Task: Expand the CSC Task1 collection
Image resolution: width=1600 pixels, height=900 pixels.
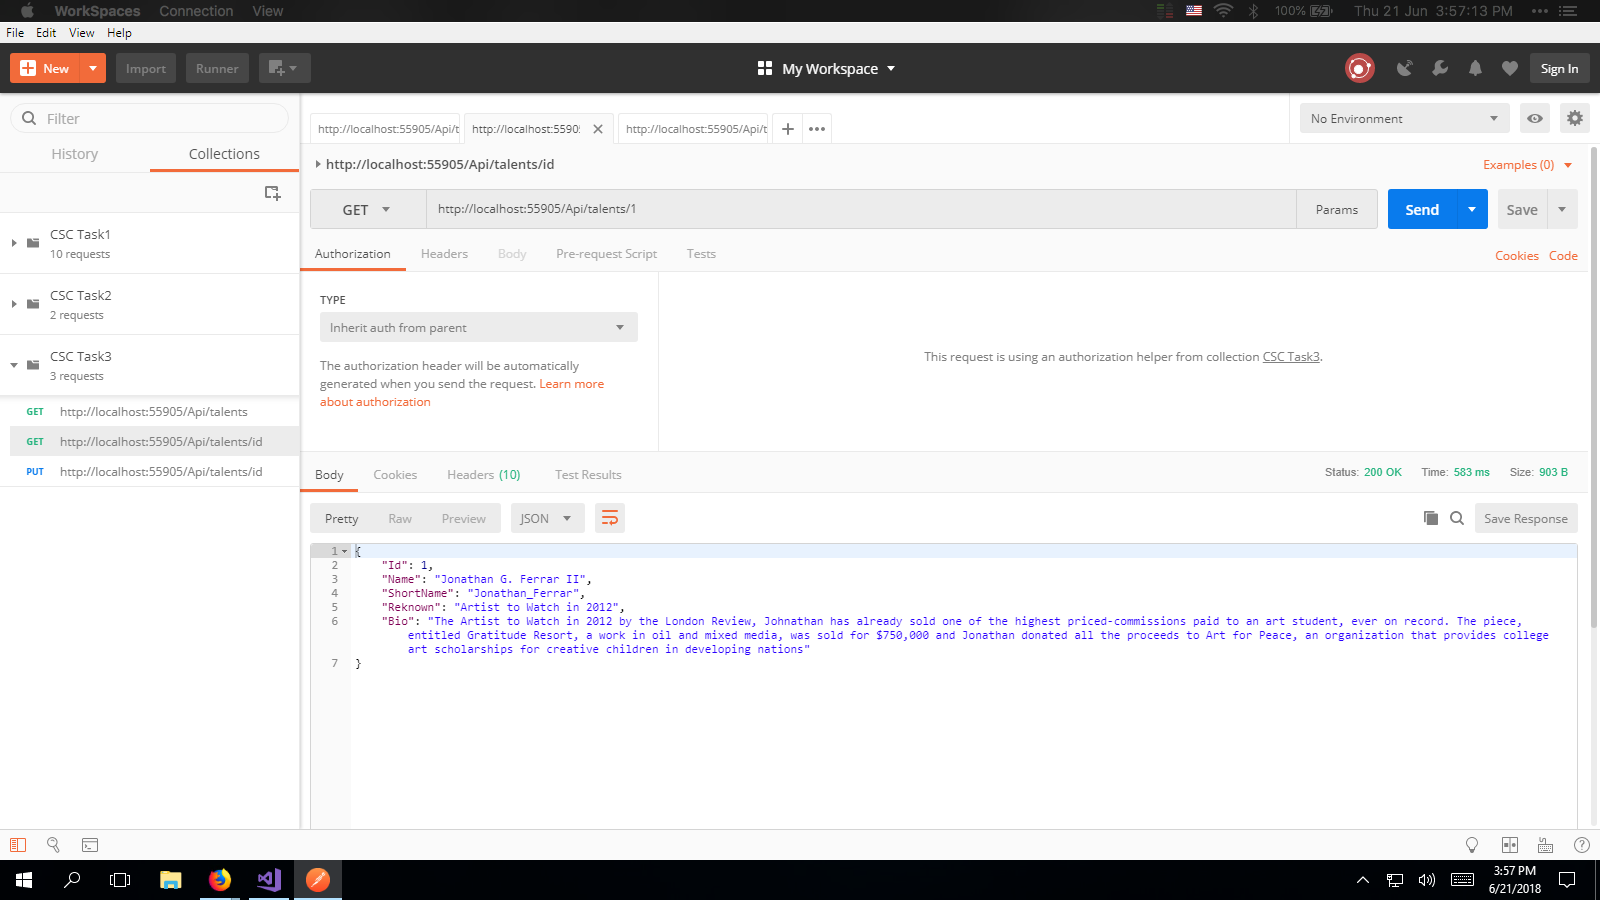Action: [14, 243]
